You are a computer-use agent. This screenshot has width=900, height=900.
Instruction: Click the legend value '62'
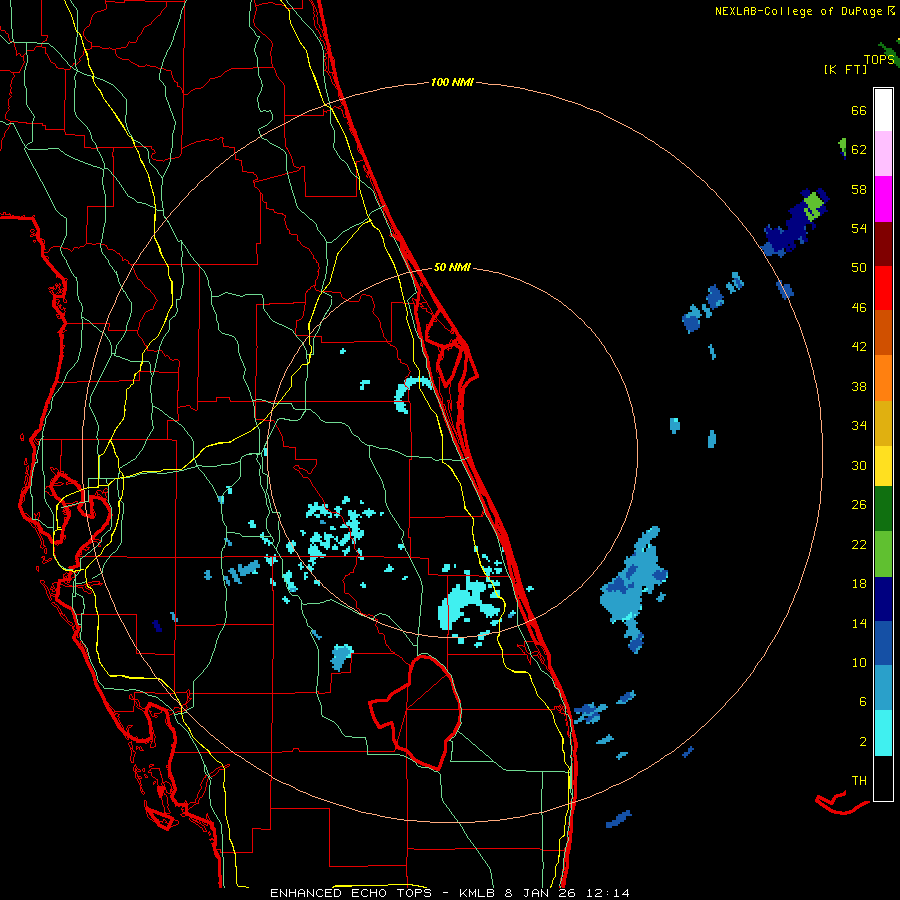click(859, 150)
